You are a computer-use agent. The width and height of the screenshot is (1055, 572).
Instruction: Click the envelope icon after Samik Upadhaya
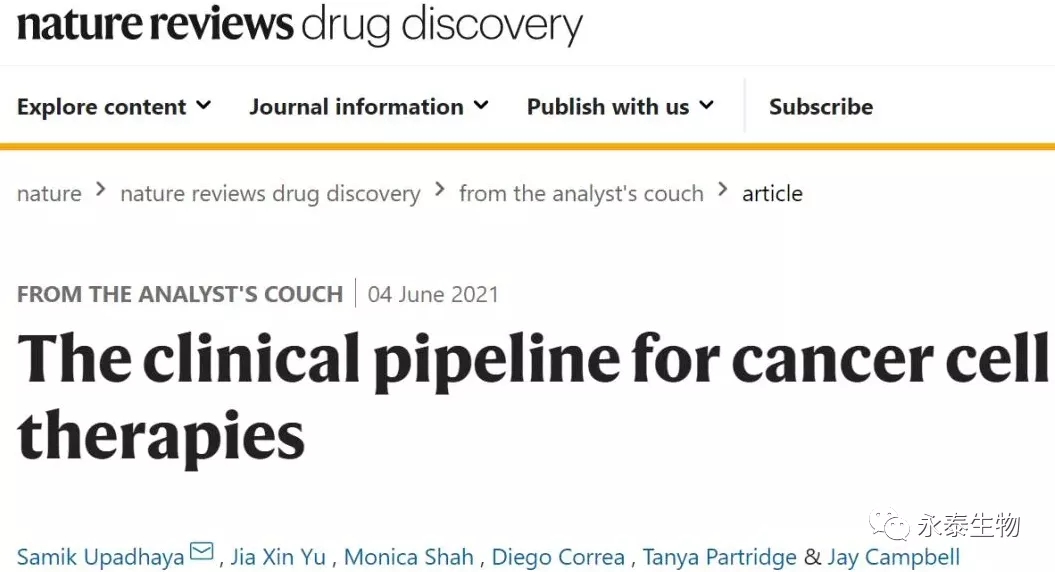coord(202,552)
